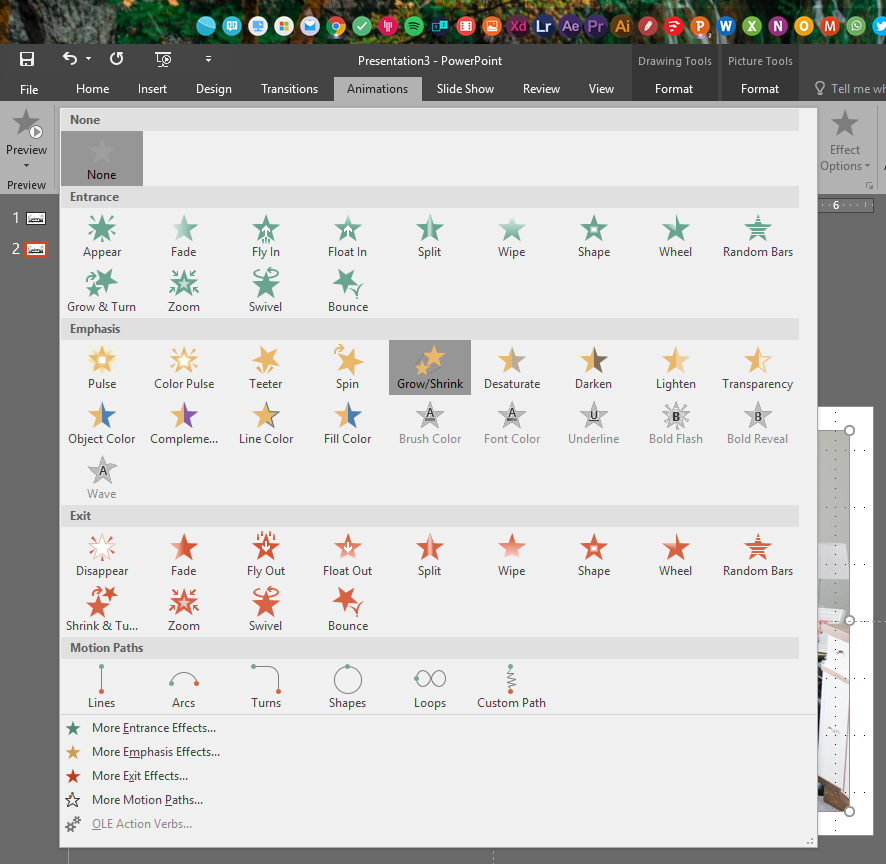Select the Disappear exit animation

click(102, 555)
